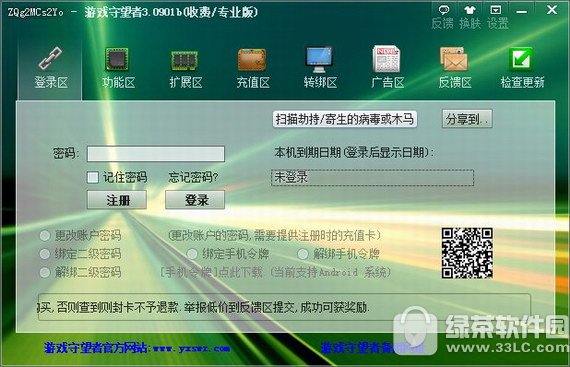
Task: Open the 转绑区 monitor tab
Action: point(320,68)
